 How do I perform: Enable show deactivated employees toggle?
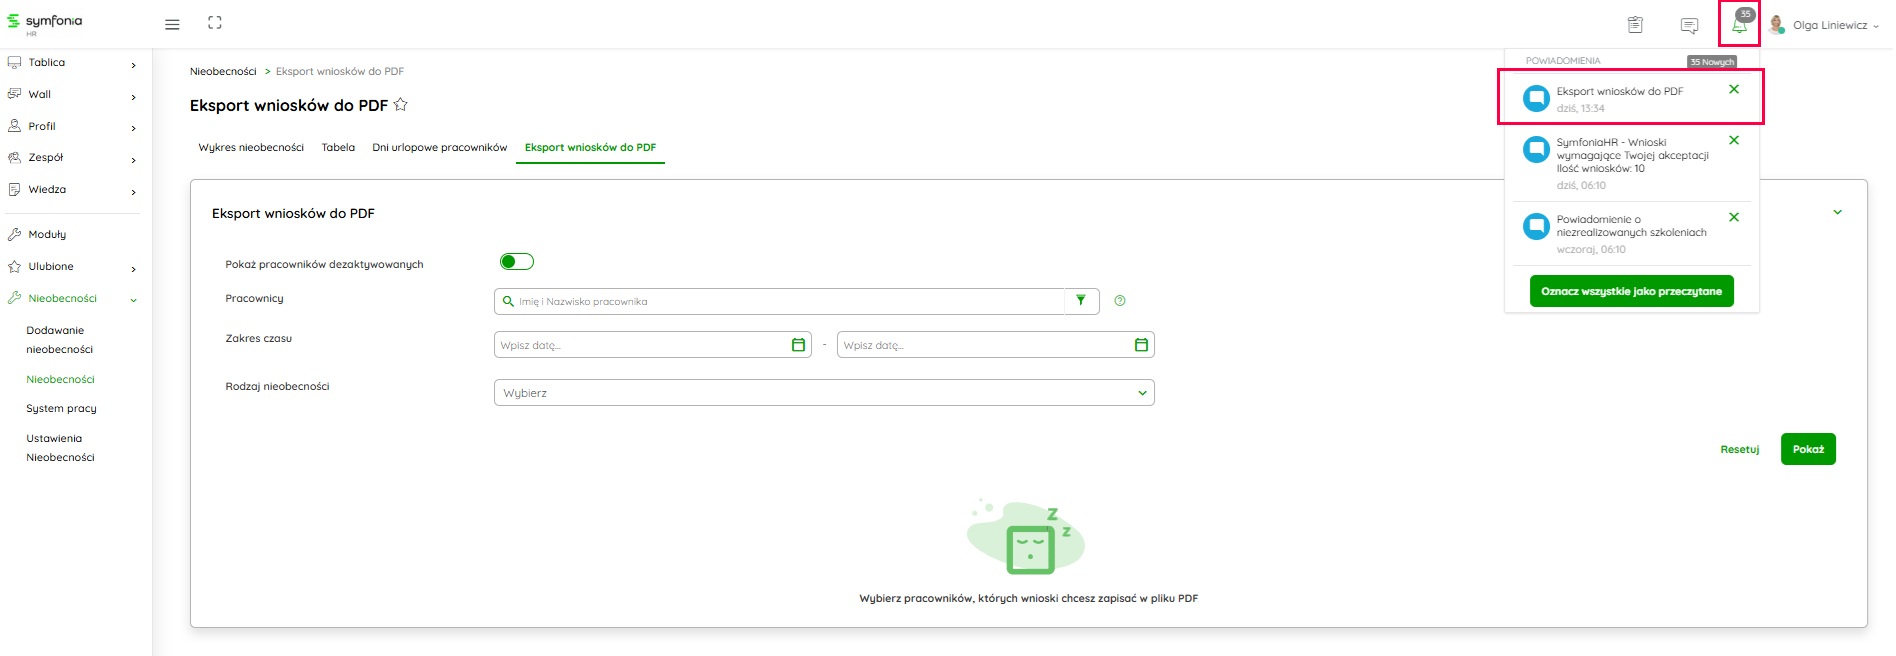coord(517,262)
